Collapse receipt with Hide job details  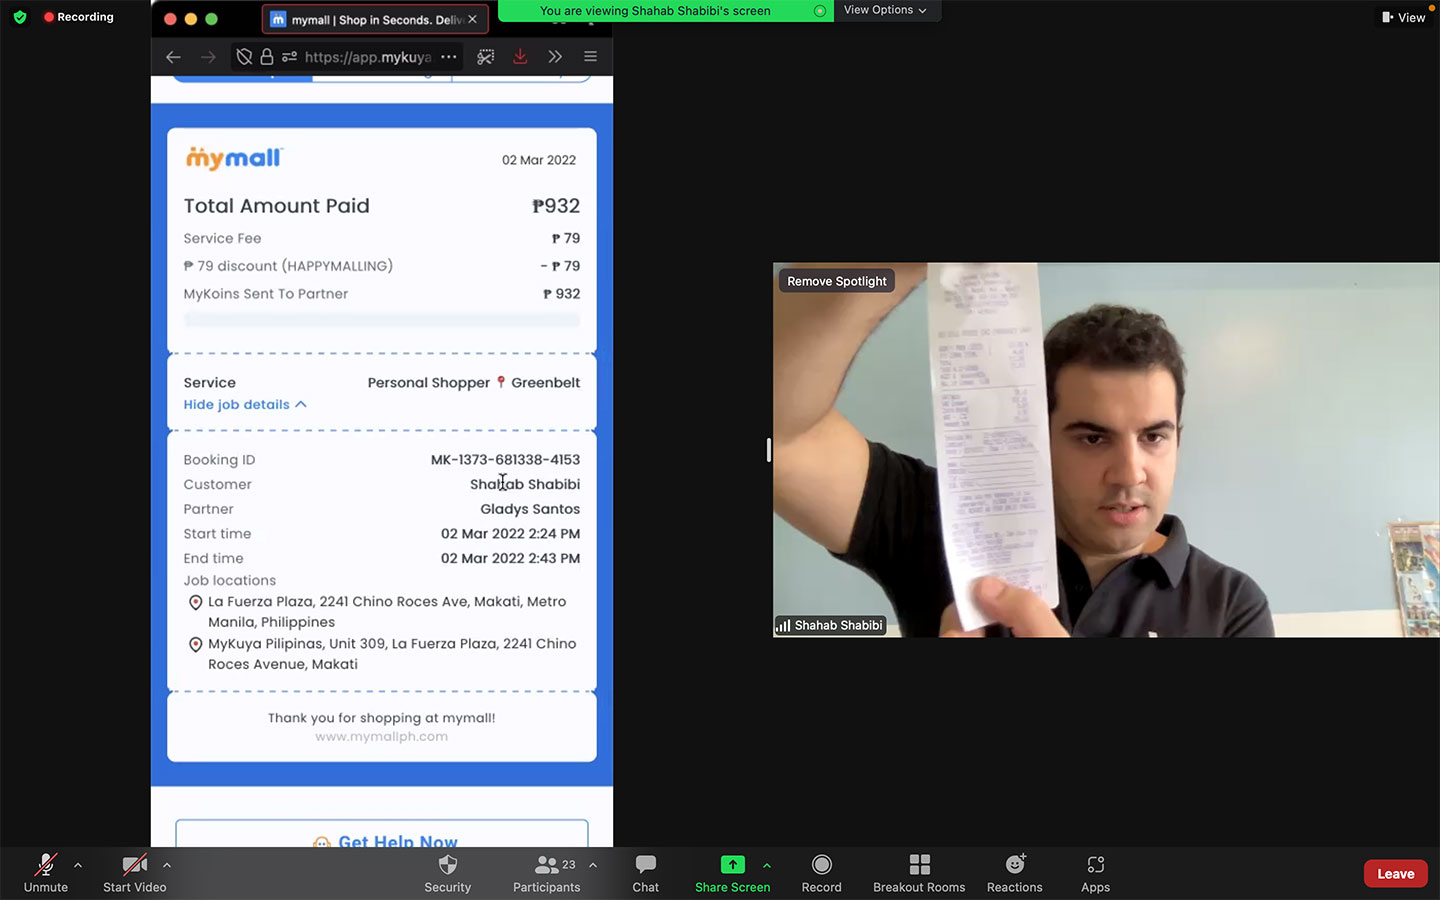[x=245, y=405]
